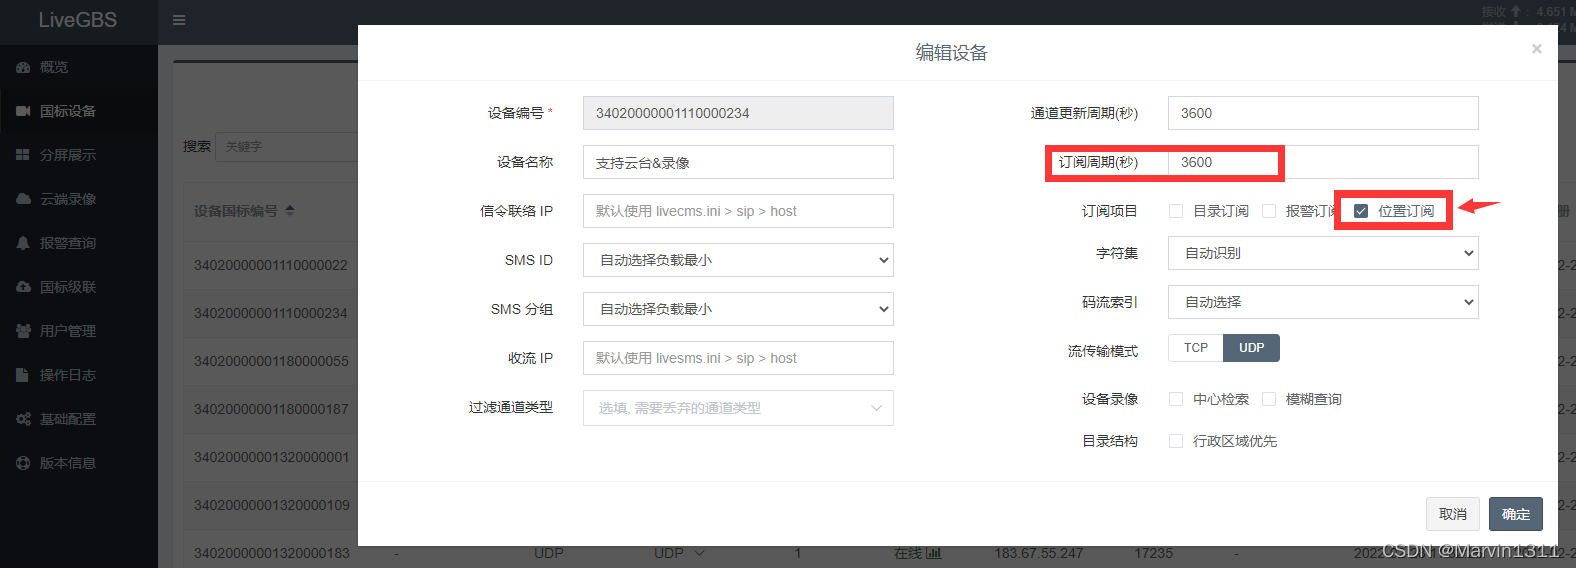
Task: Click IP address 183.67.55.247 cell
Action: click(1038, 553)
